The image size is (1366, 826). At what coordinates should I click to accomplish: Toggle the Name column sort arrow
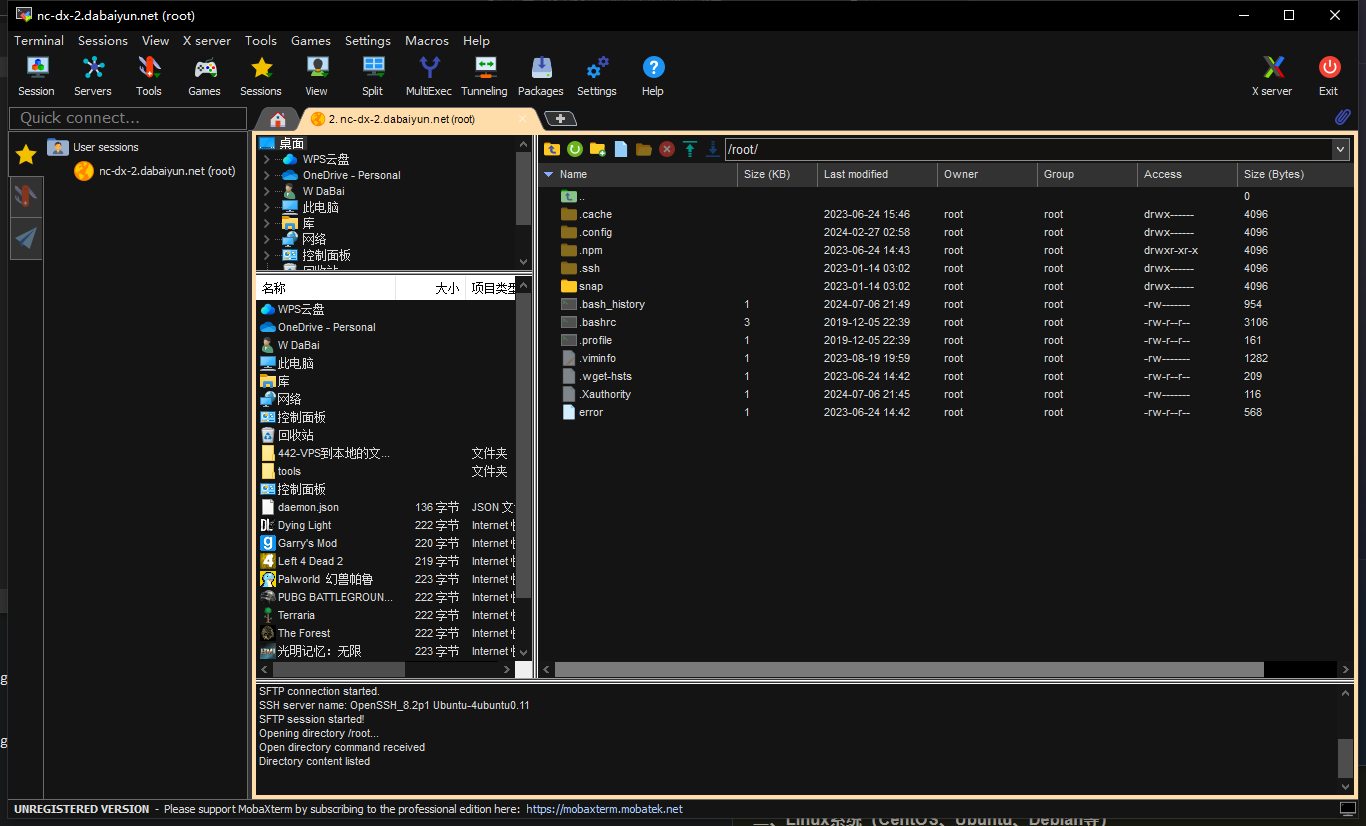[x=548, y=174]
